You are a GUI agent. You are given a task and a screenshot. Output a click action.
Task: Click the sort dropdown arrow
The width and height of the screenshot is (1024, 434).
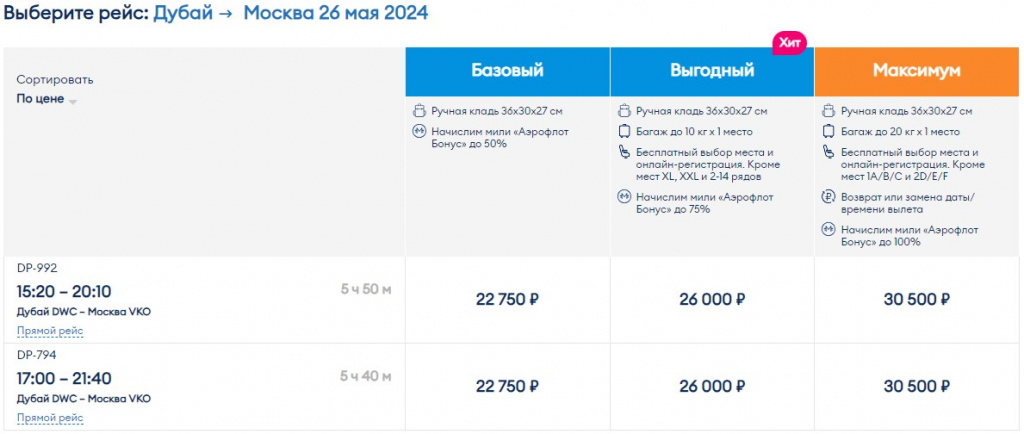[x=73, y=101]
